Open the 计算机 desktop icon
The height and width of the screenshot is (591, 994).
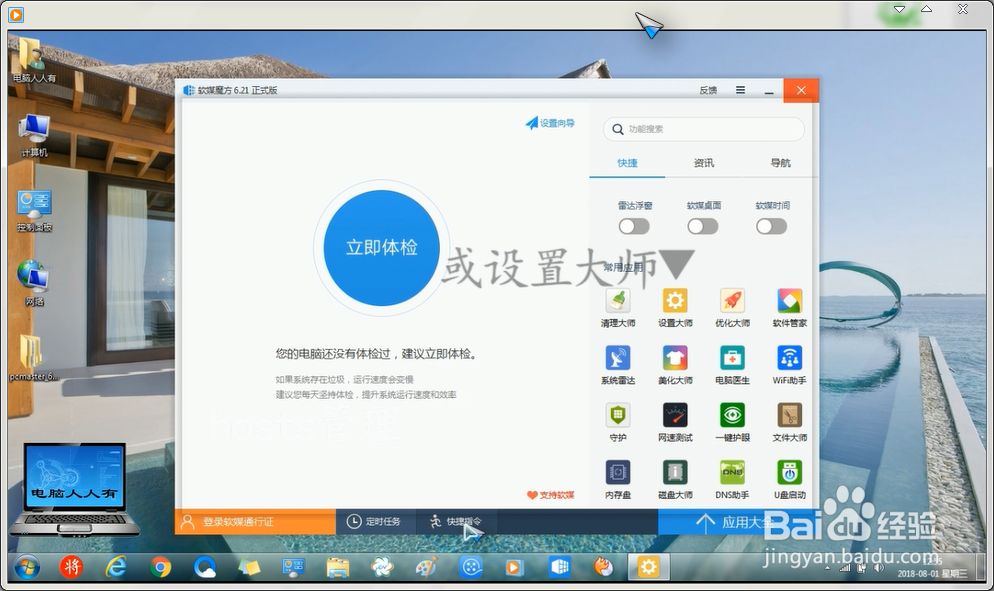click(34, 135)
